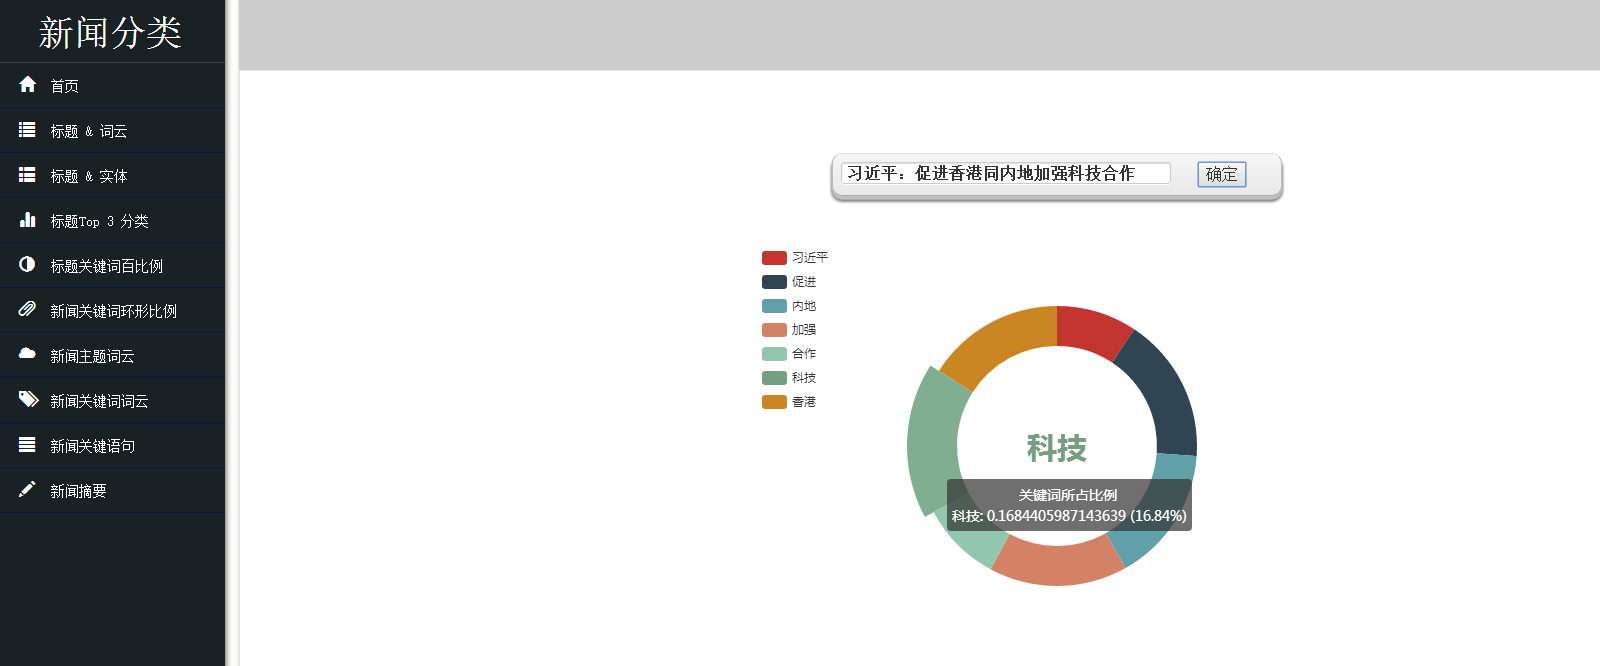Open the 标题 & 实体 menu item
The height and width of the screenshot is (666, 1600).
coord(89,176)
